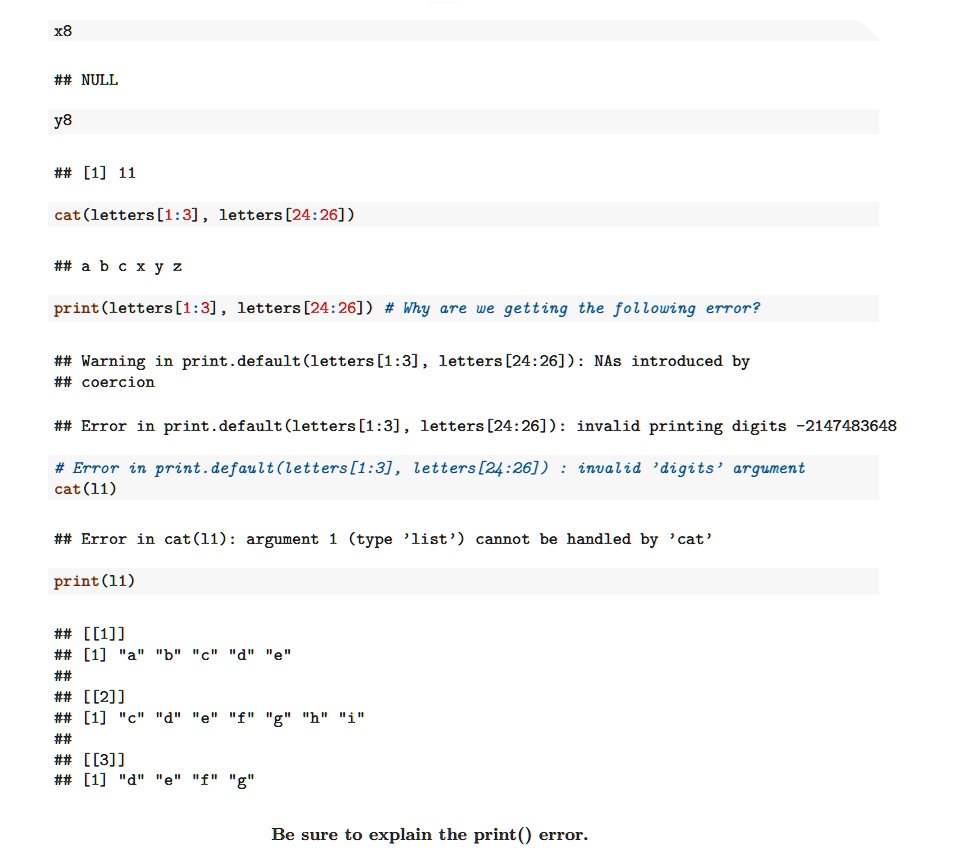Click the cat(l1) code line
Screen dimensions: 963x865
[85, 489]
